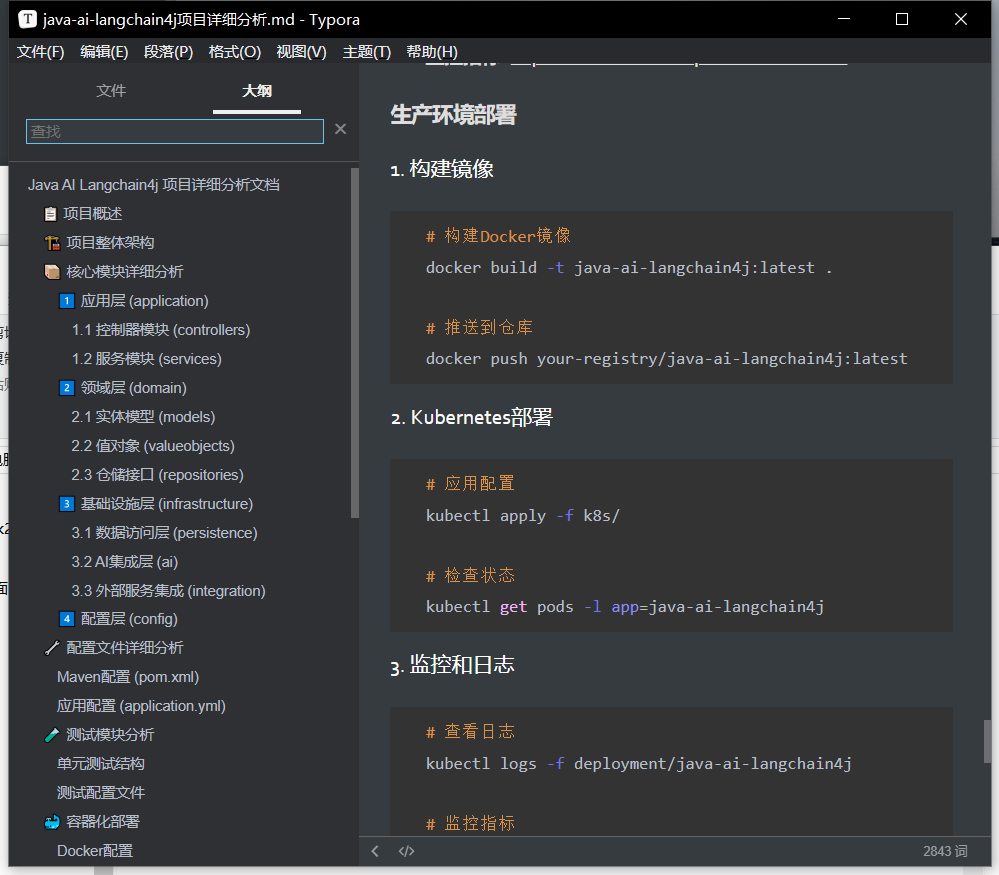Open the 主题(T) menu

click(x=366, y=52)
